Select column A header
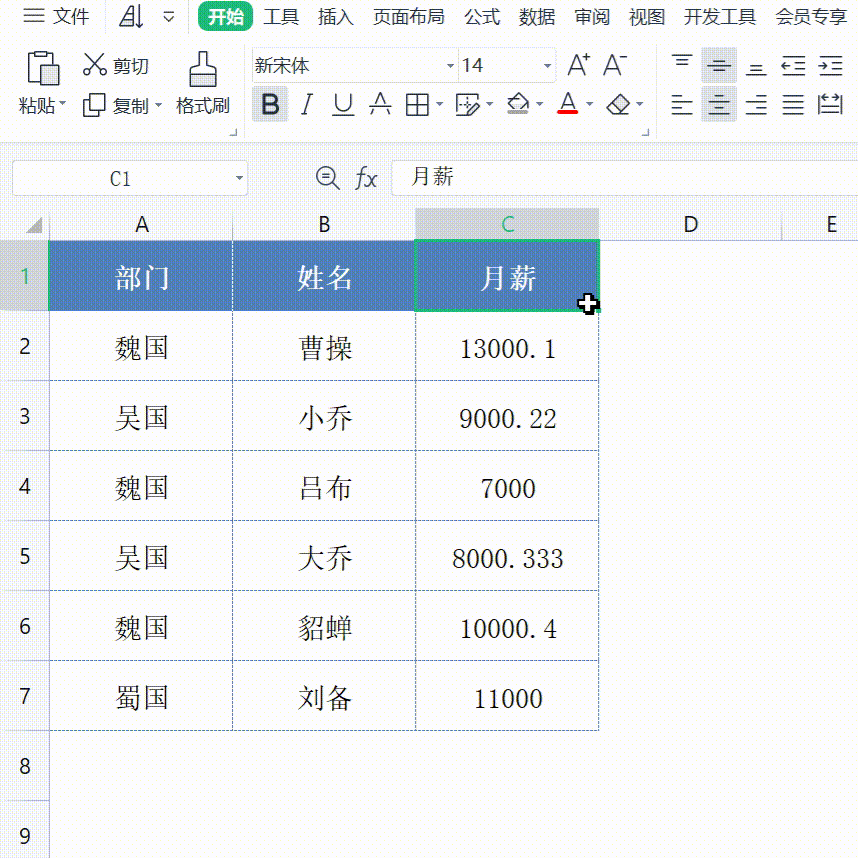The height and width of the screenshot is (858, 858). [141, 224]
